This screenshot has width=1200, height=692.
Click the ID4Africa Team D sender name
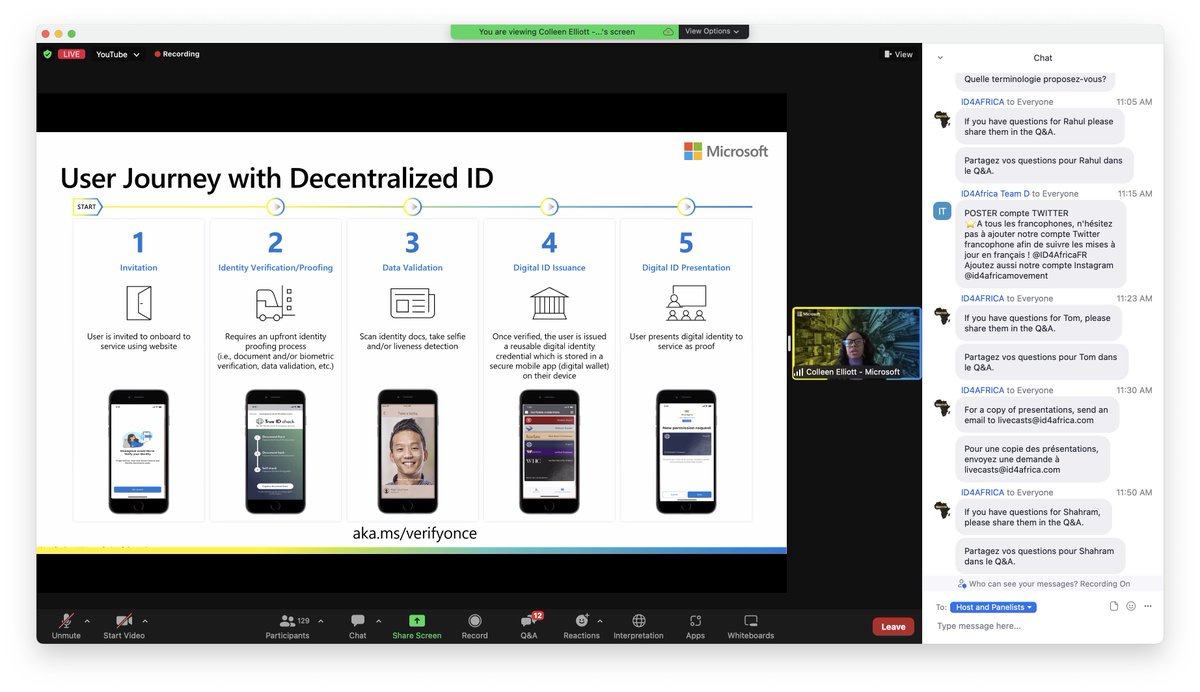pyautogui.click(x=995, y=194)
